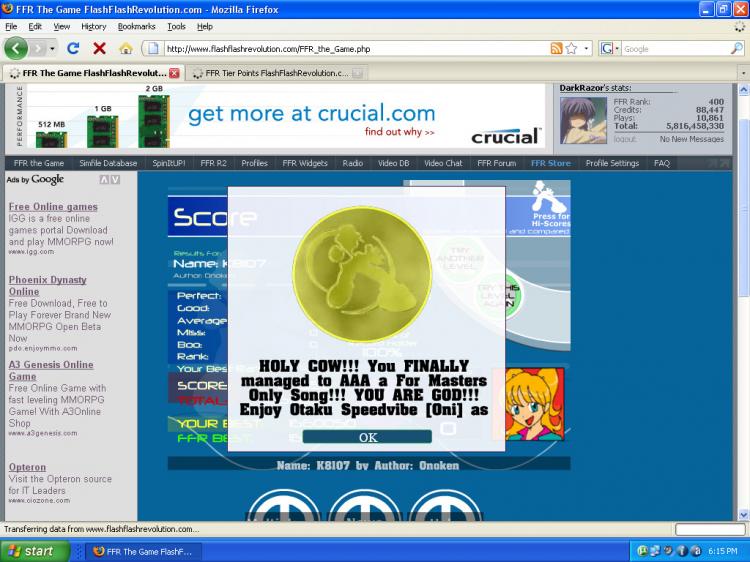This screenshot has width=750, height=562.
Task: Click the search magnifier icon
Action: tap(737, 48)
